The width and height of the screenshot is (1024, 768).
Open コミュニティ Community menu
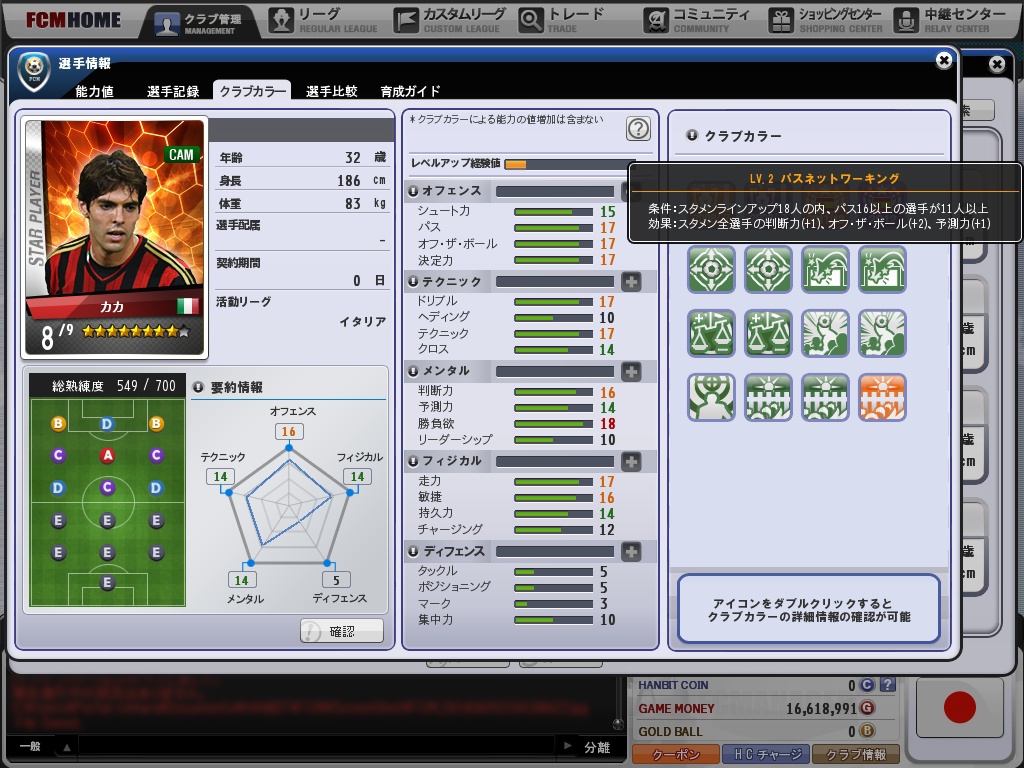coord(696,21)
